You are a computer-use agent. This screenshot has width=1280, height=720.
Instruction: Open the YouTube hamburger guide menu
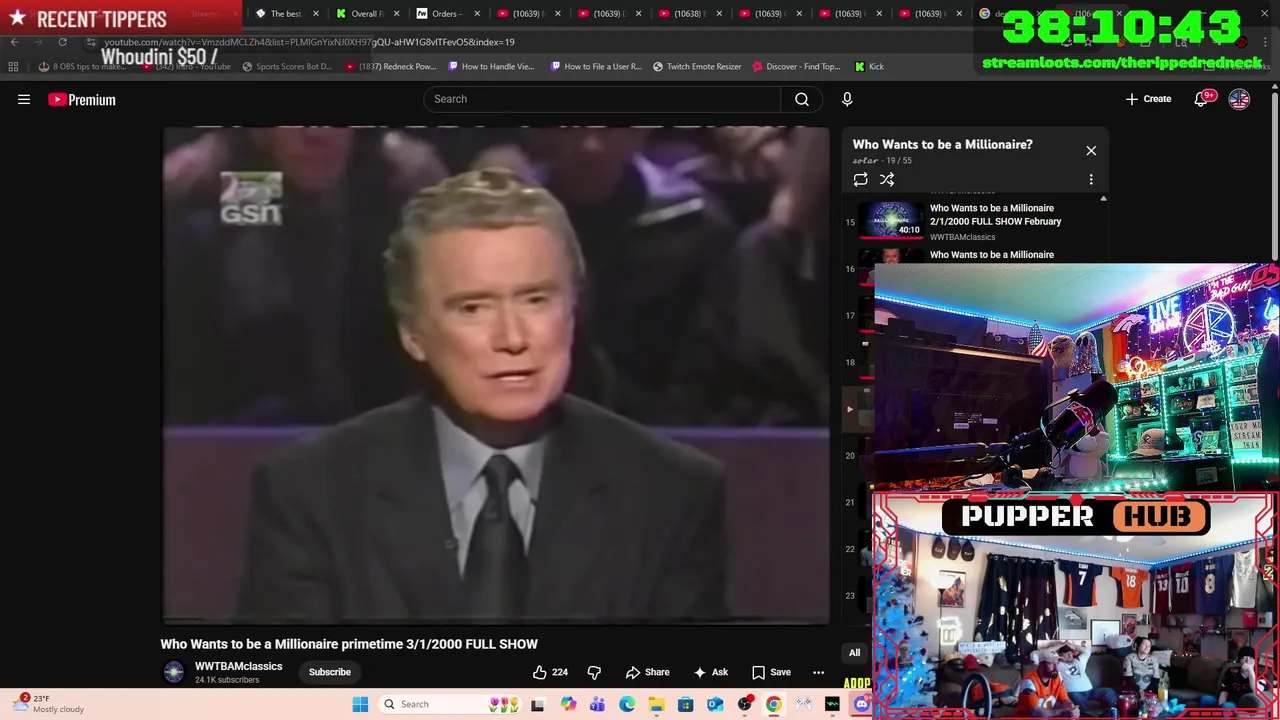point(24,99)
